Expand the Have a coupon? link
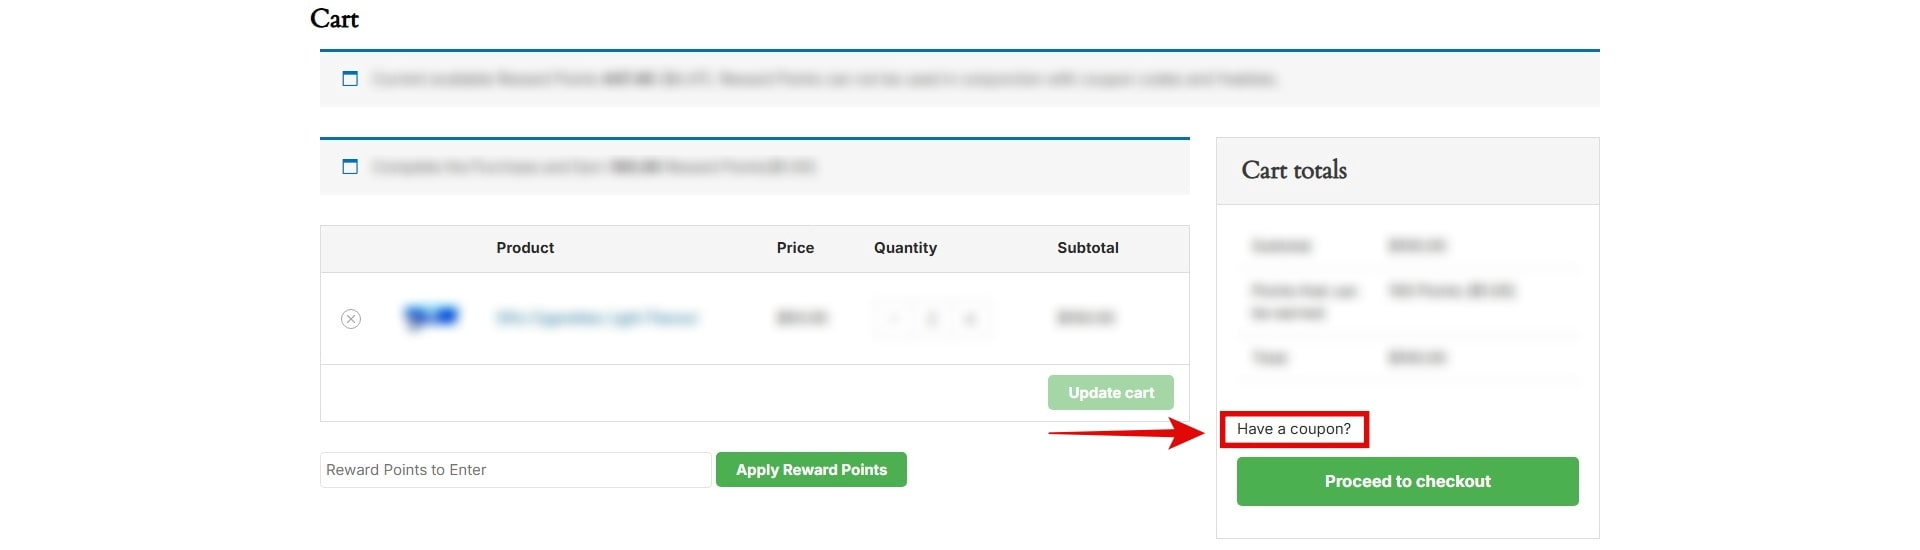The height and width of the screenshot is (550, 1920). pos(1294,429)
